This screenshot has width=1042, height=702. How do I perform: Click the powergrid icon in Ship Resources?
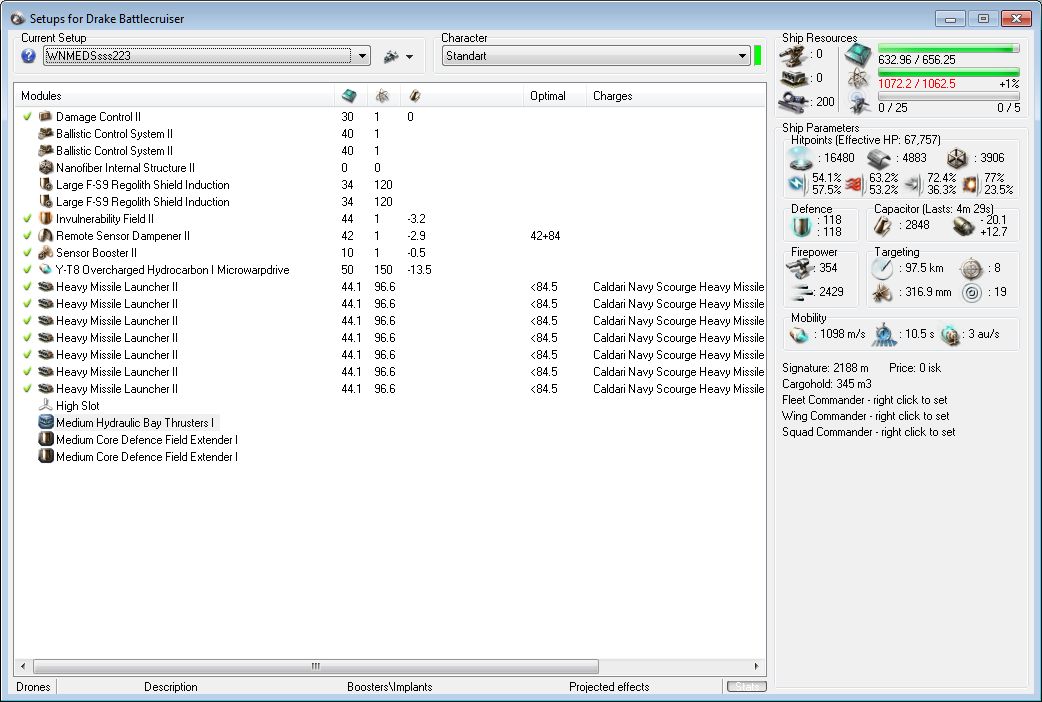[x=857, y=79]
